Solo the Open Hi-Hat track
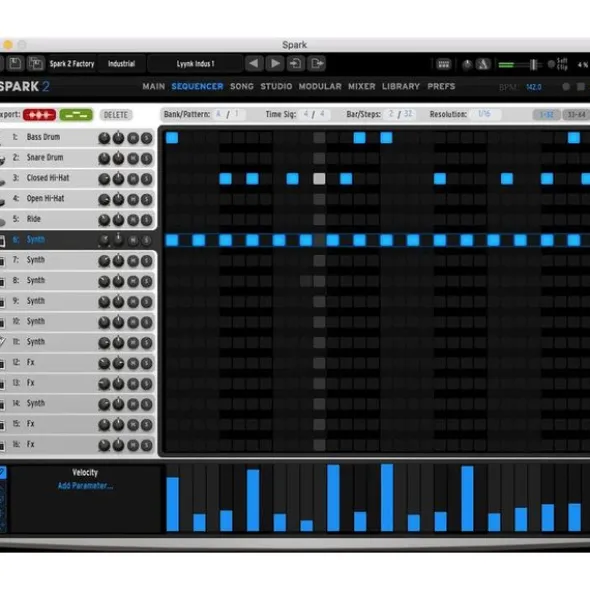590x591 pixels. [x=147, y=199]
